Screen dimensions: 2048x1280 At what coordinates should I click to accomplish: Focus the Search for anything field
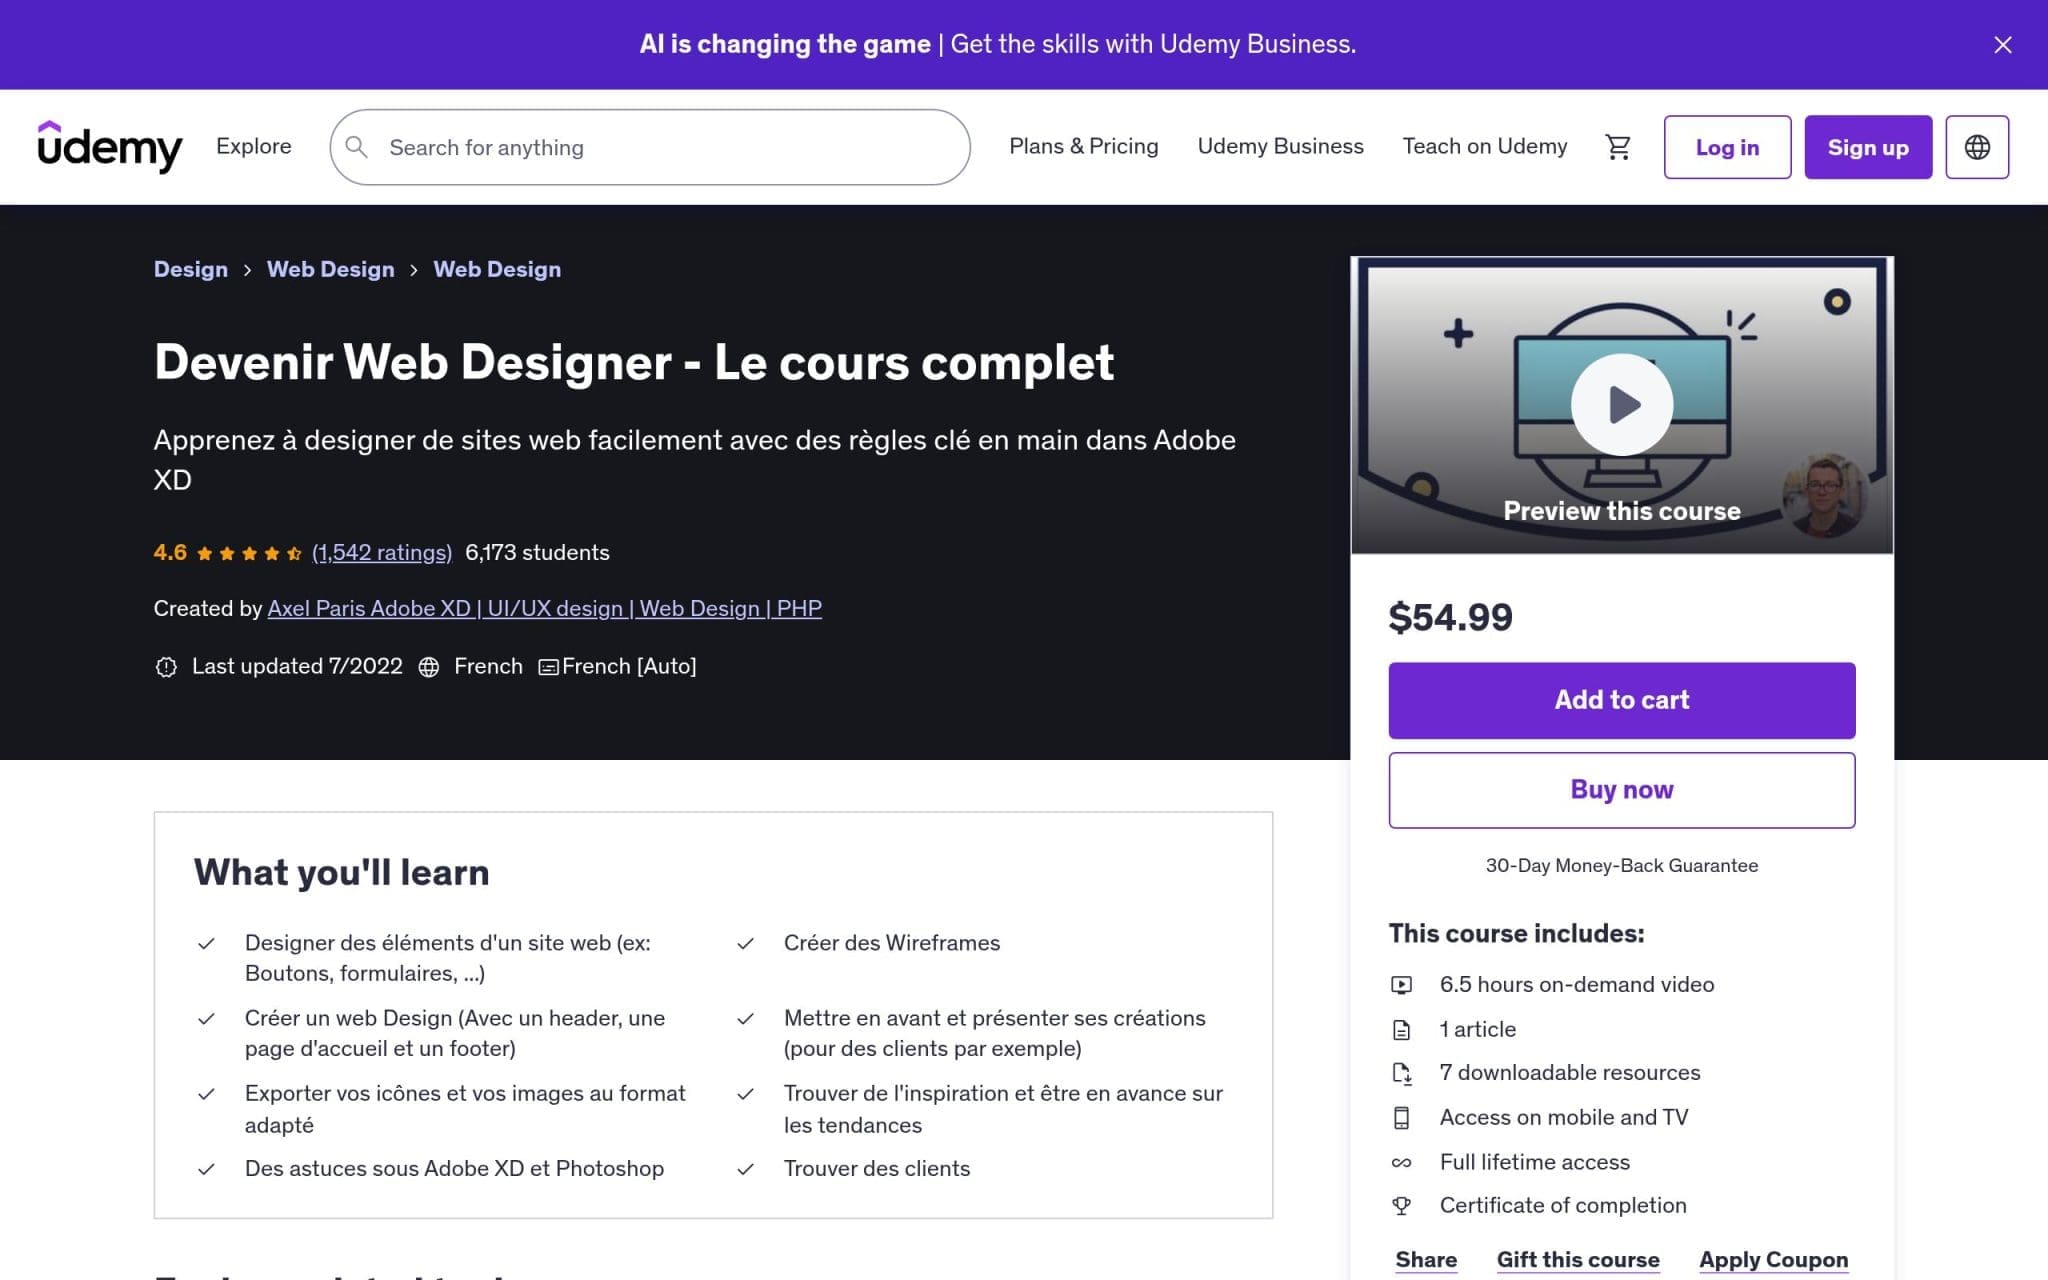tap(650, 147)
